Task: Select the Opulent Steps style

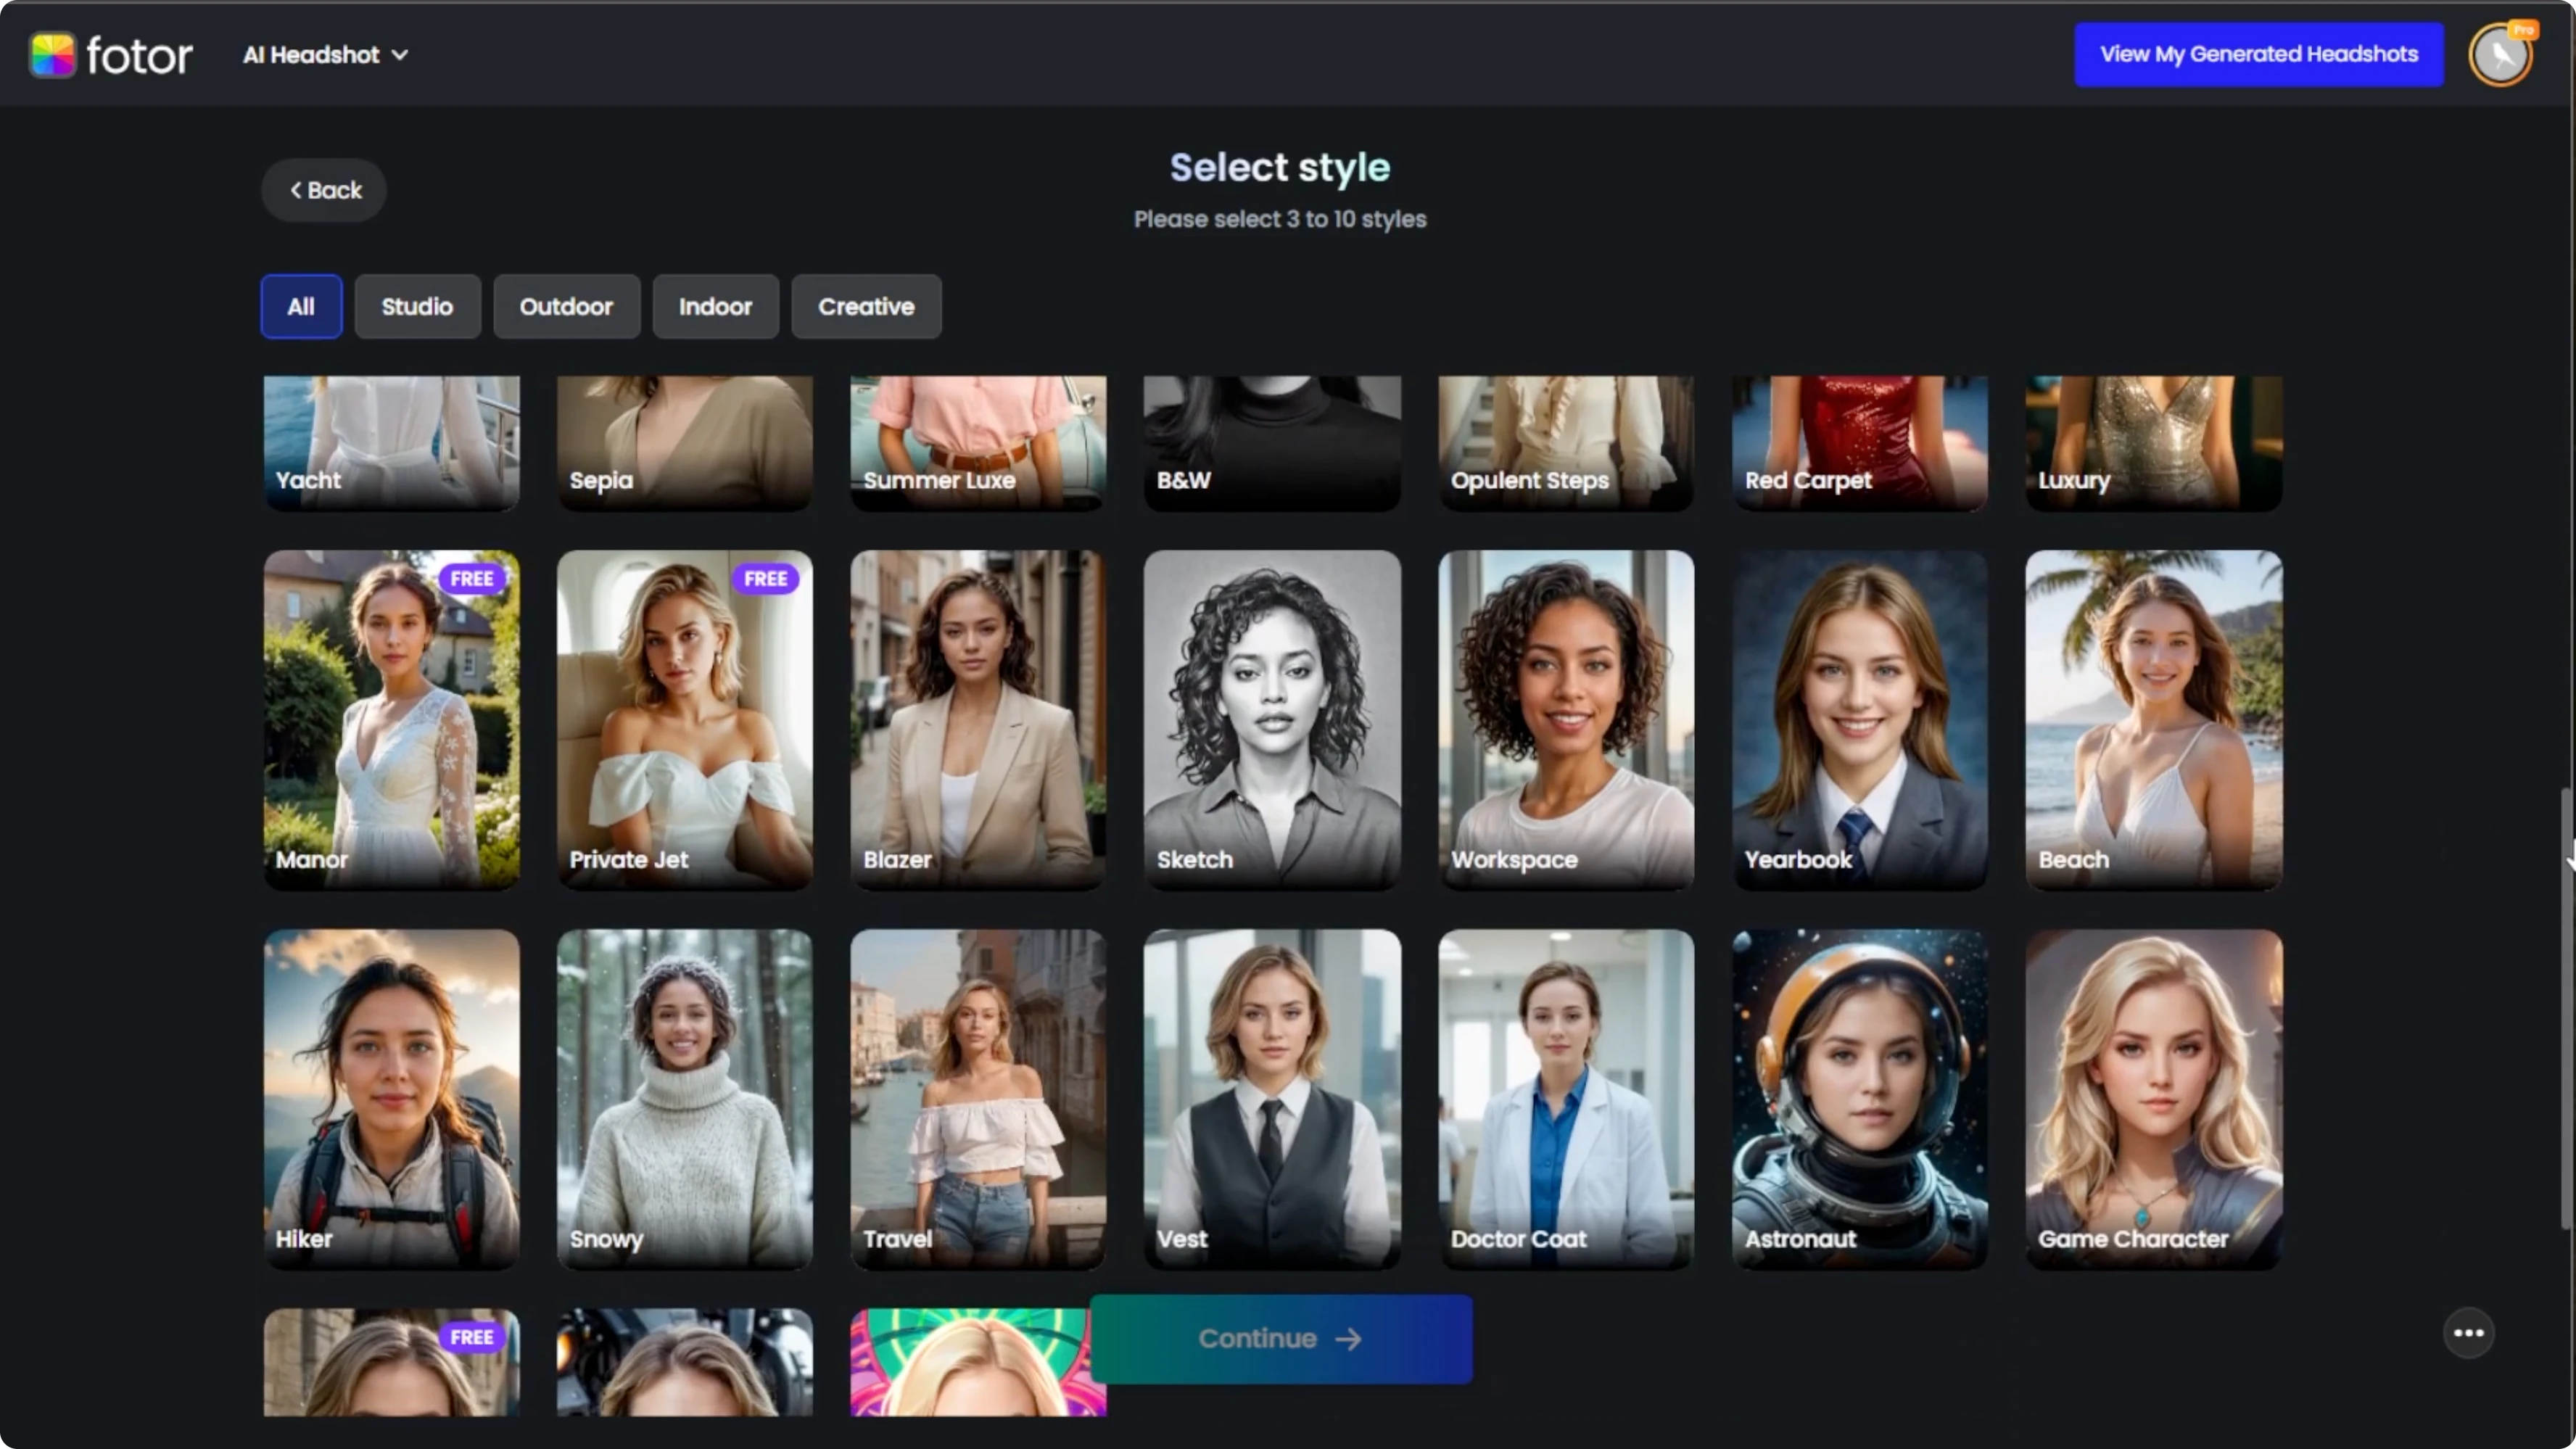Action: click(1566, 443)
